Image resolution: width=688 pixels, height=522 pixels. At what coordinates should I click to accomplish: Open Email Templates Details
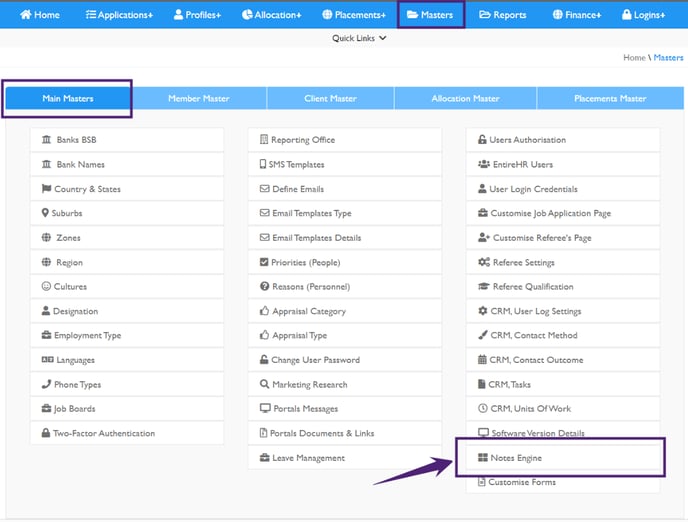(345, 237)
